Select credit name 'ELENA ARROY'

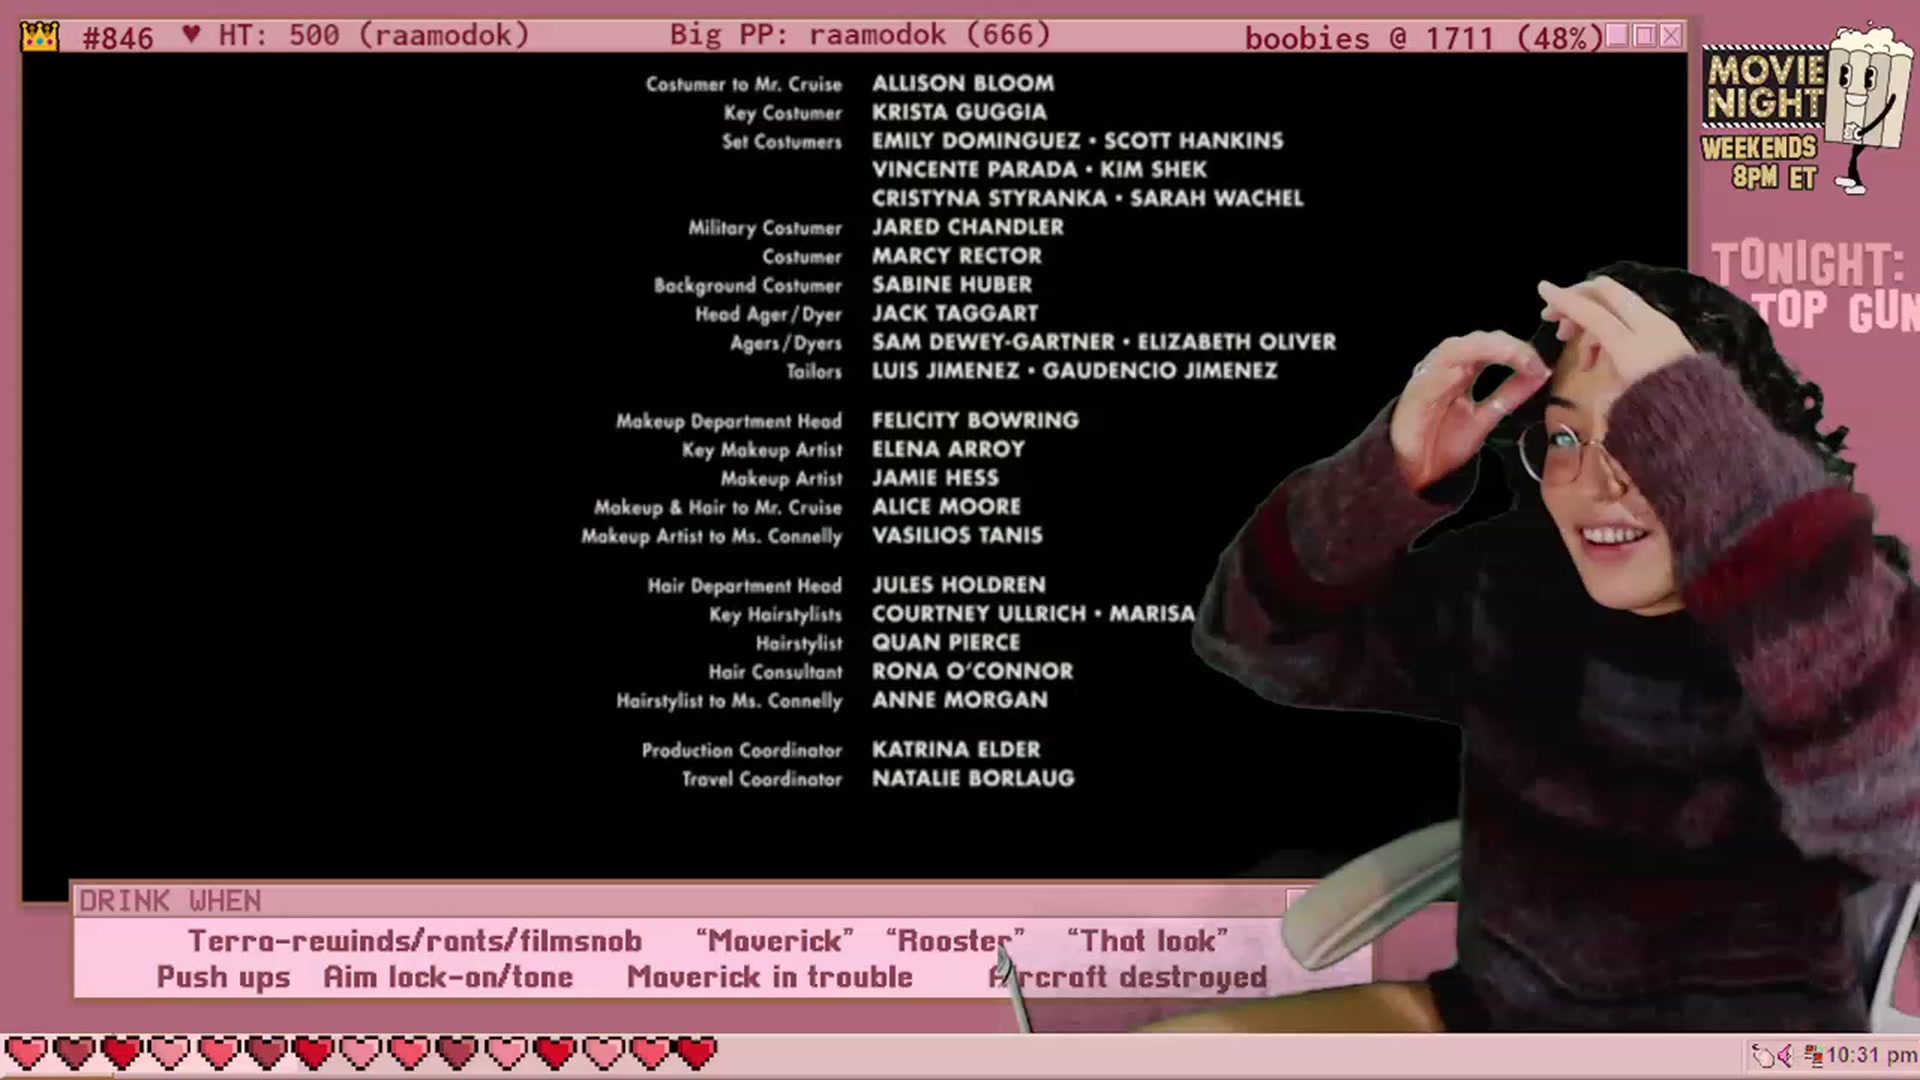(x=948, y=450)
